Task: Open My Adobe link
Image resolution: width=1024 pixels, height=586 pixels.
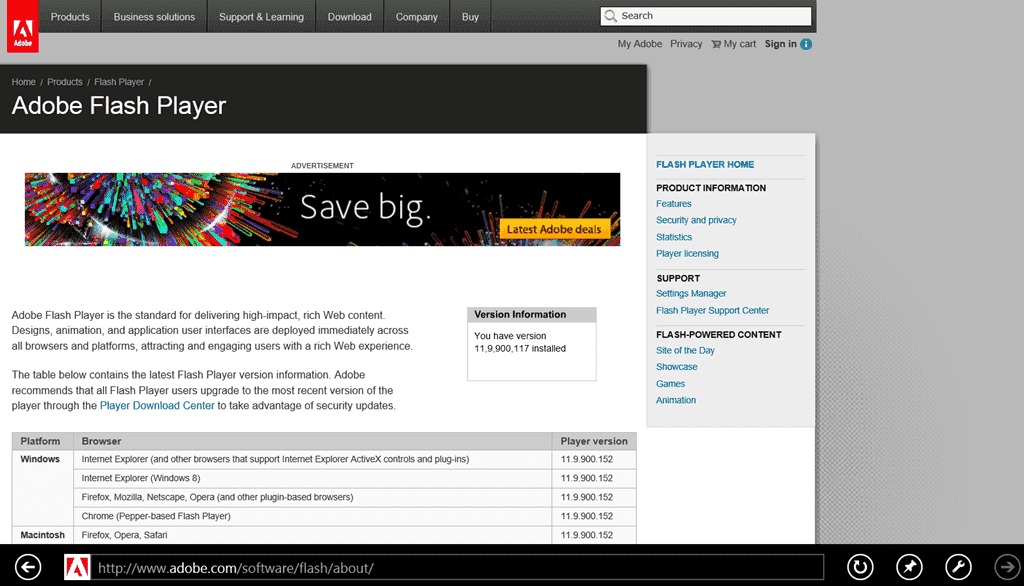Action: (640, 44)
